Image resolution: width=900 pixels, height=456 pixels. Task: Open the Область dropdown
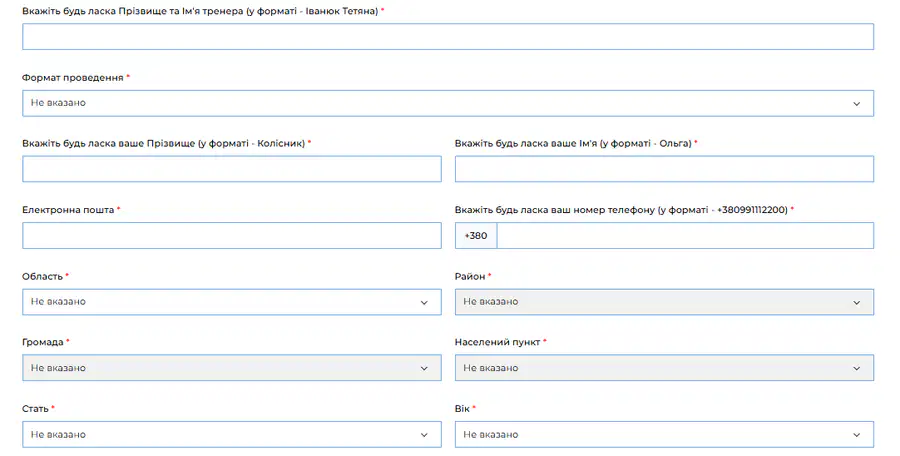tap(232, 302)
